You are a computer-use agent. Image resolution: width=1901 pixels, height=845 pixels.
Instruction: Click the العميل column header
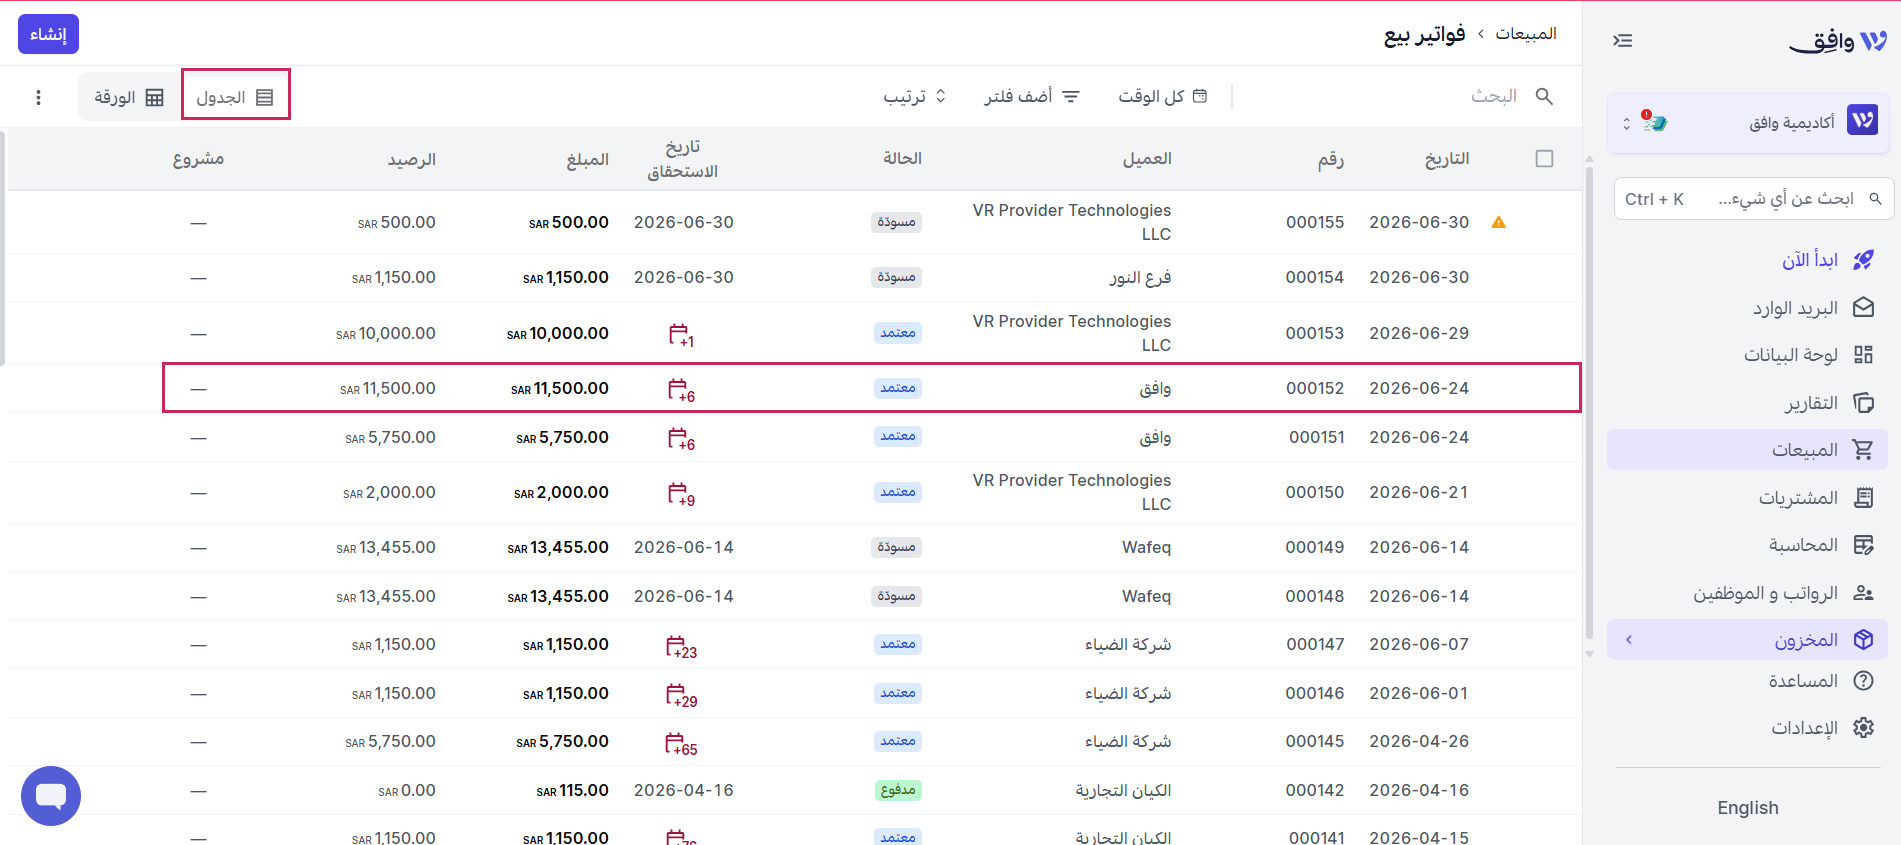(1147, 159)
